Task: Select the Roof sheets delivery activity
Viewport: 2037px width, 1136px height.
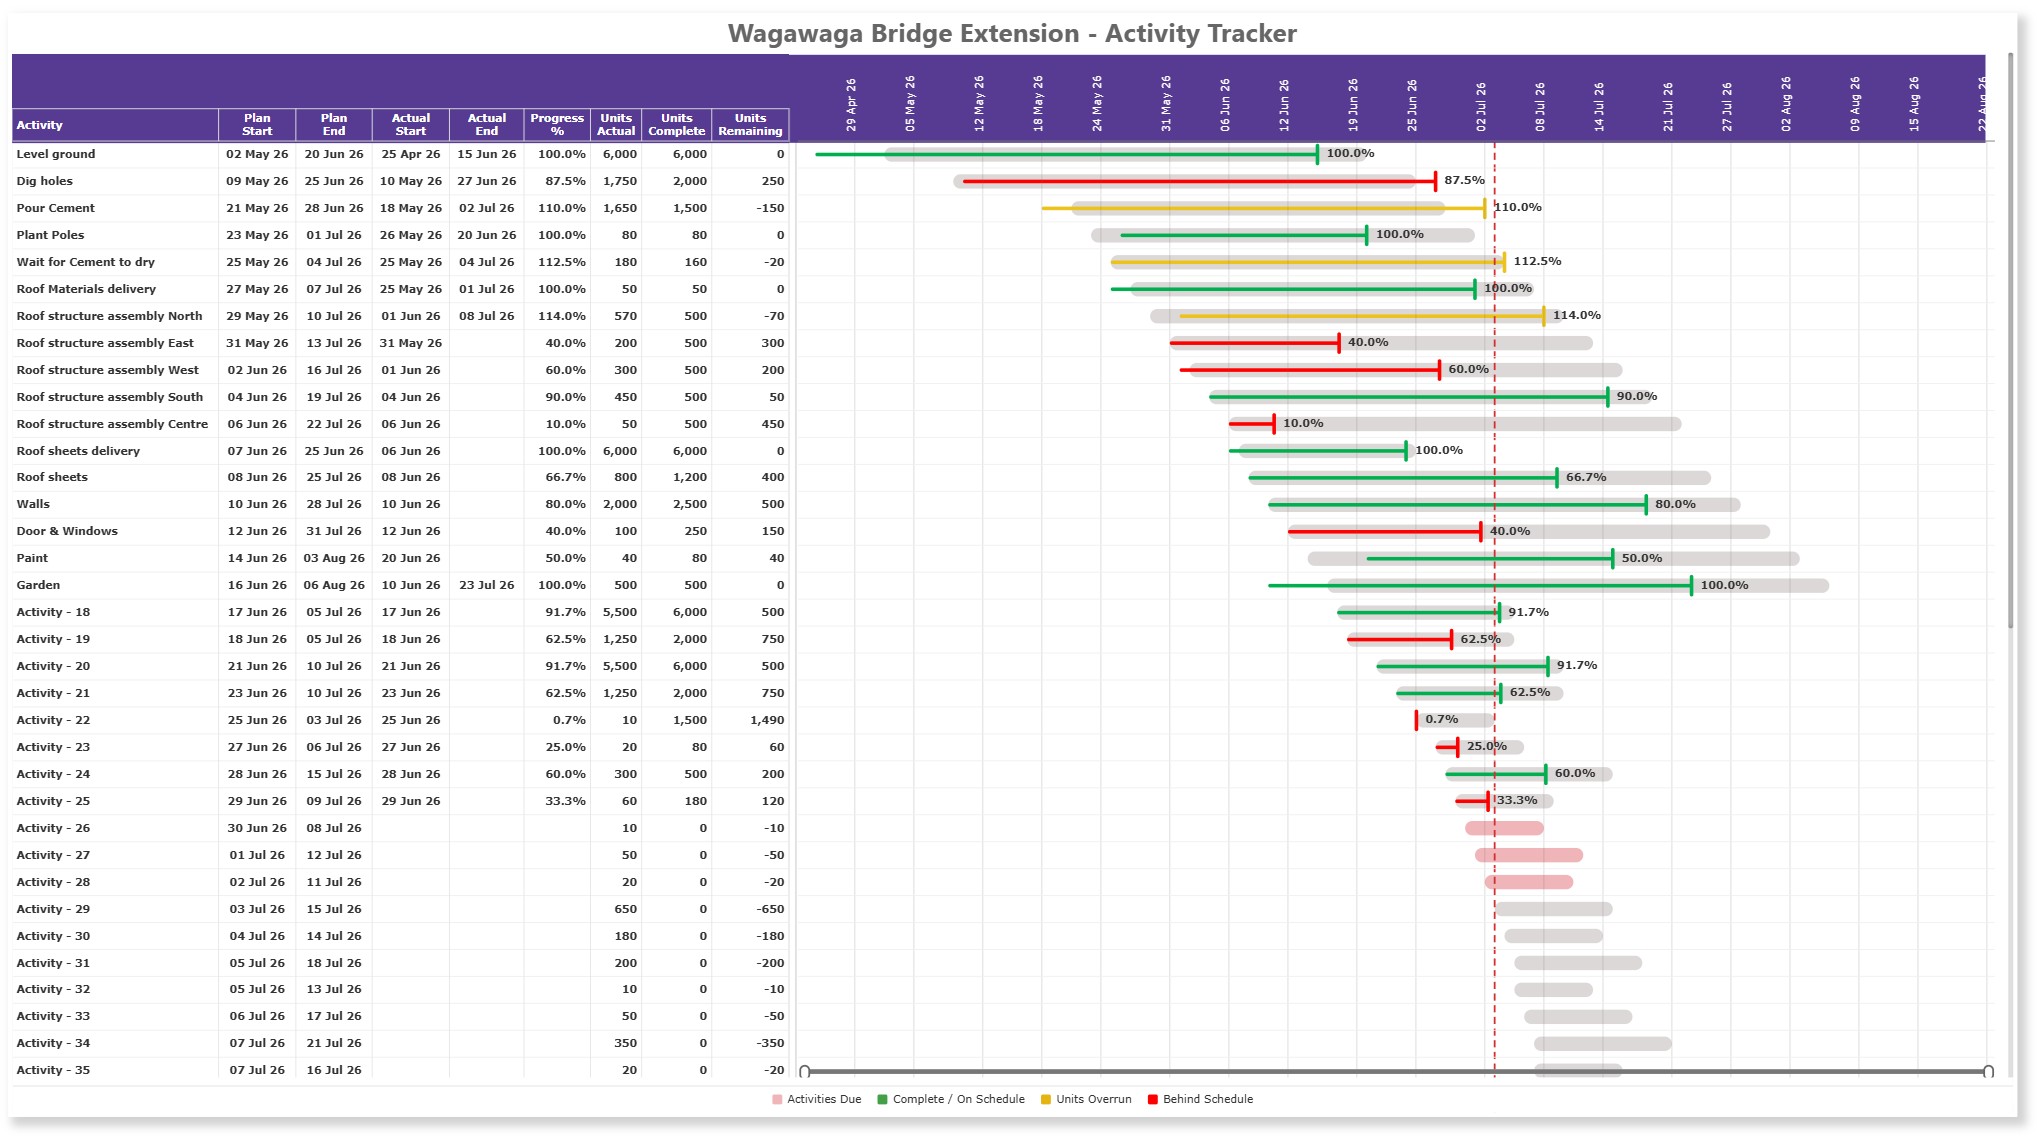Action: (78, 451)
